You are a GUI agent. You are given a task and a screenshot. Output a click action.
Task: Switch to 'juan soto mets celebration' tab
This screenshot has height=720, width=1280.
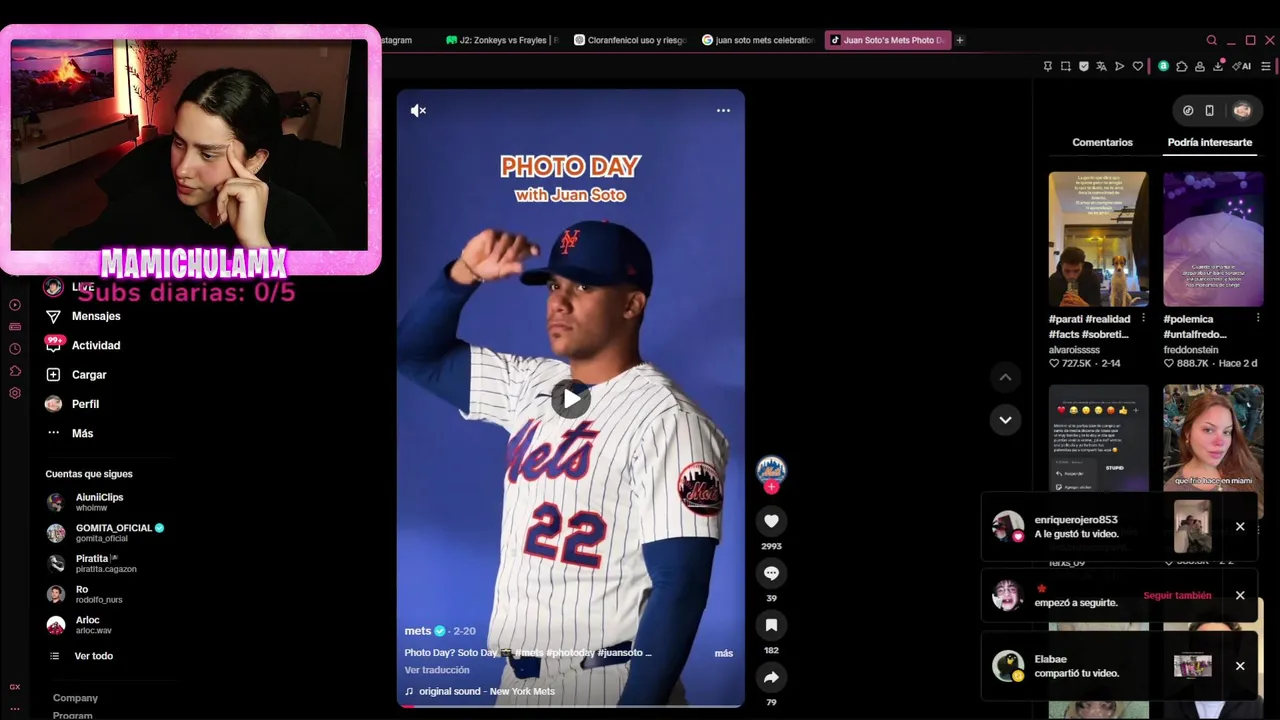coord(758,40)
